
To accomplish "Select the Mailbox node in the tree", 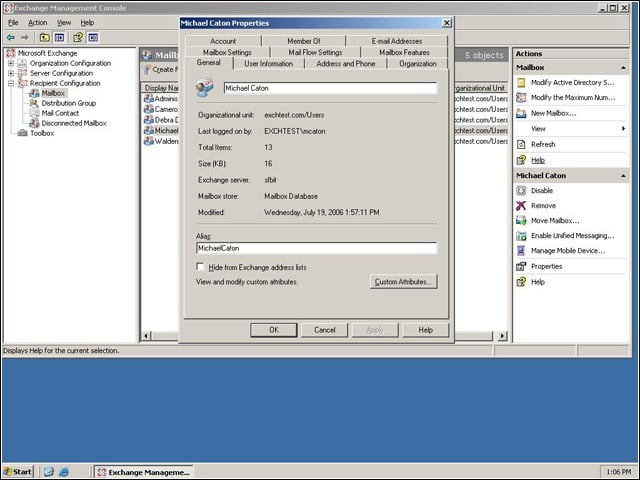I will 53,93.
